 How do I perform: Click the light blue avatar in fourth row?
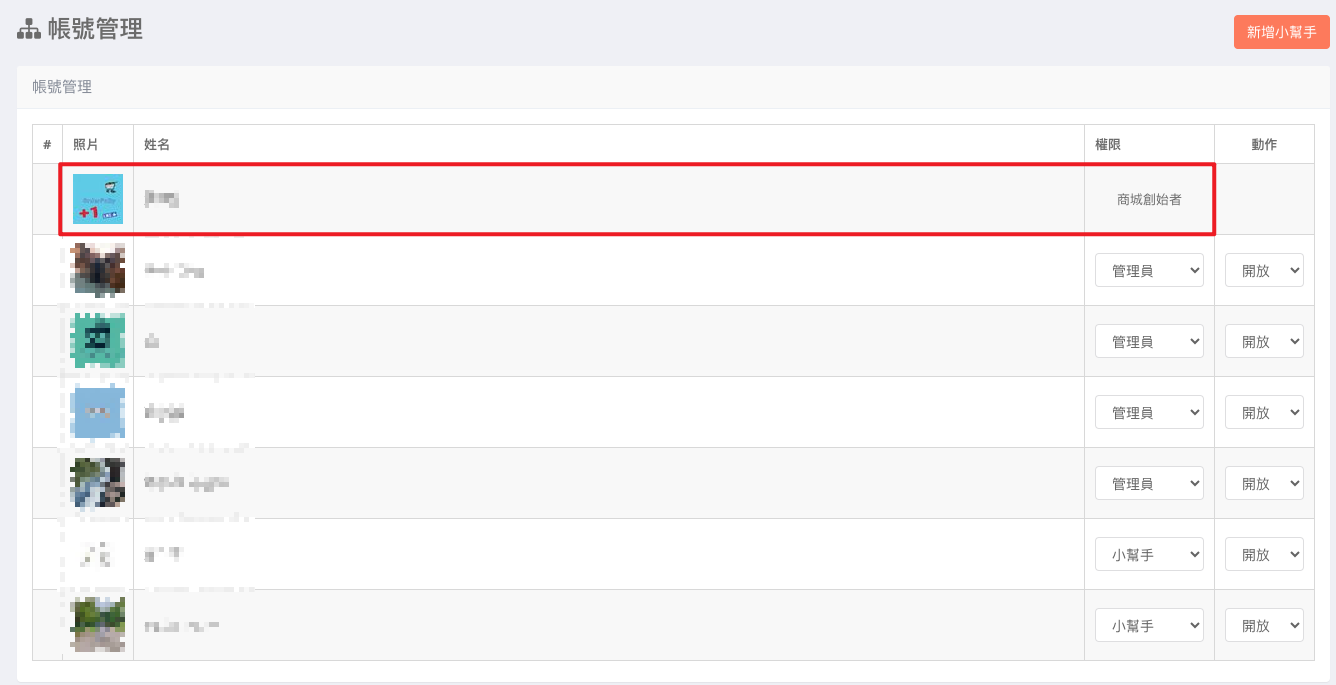pos(98,412)
